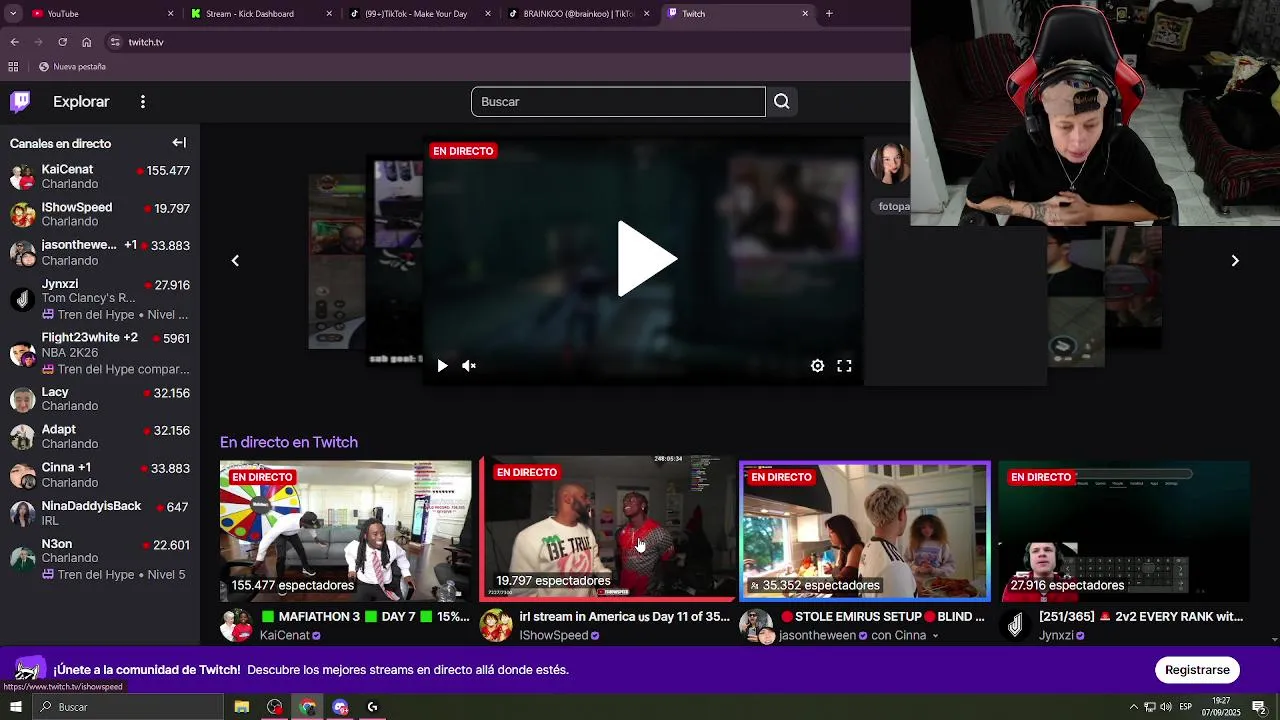Click the Buscar search field
This screenshot has width=1280, height=720.
tap(618, 101)
